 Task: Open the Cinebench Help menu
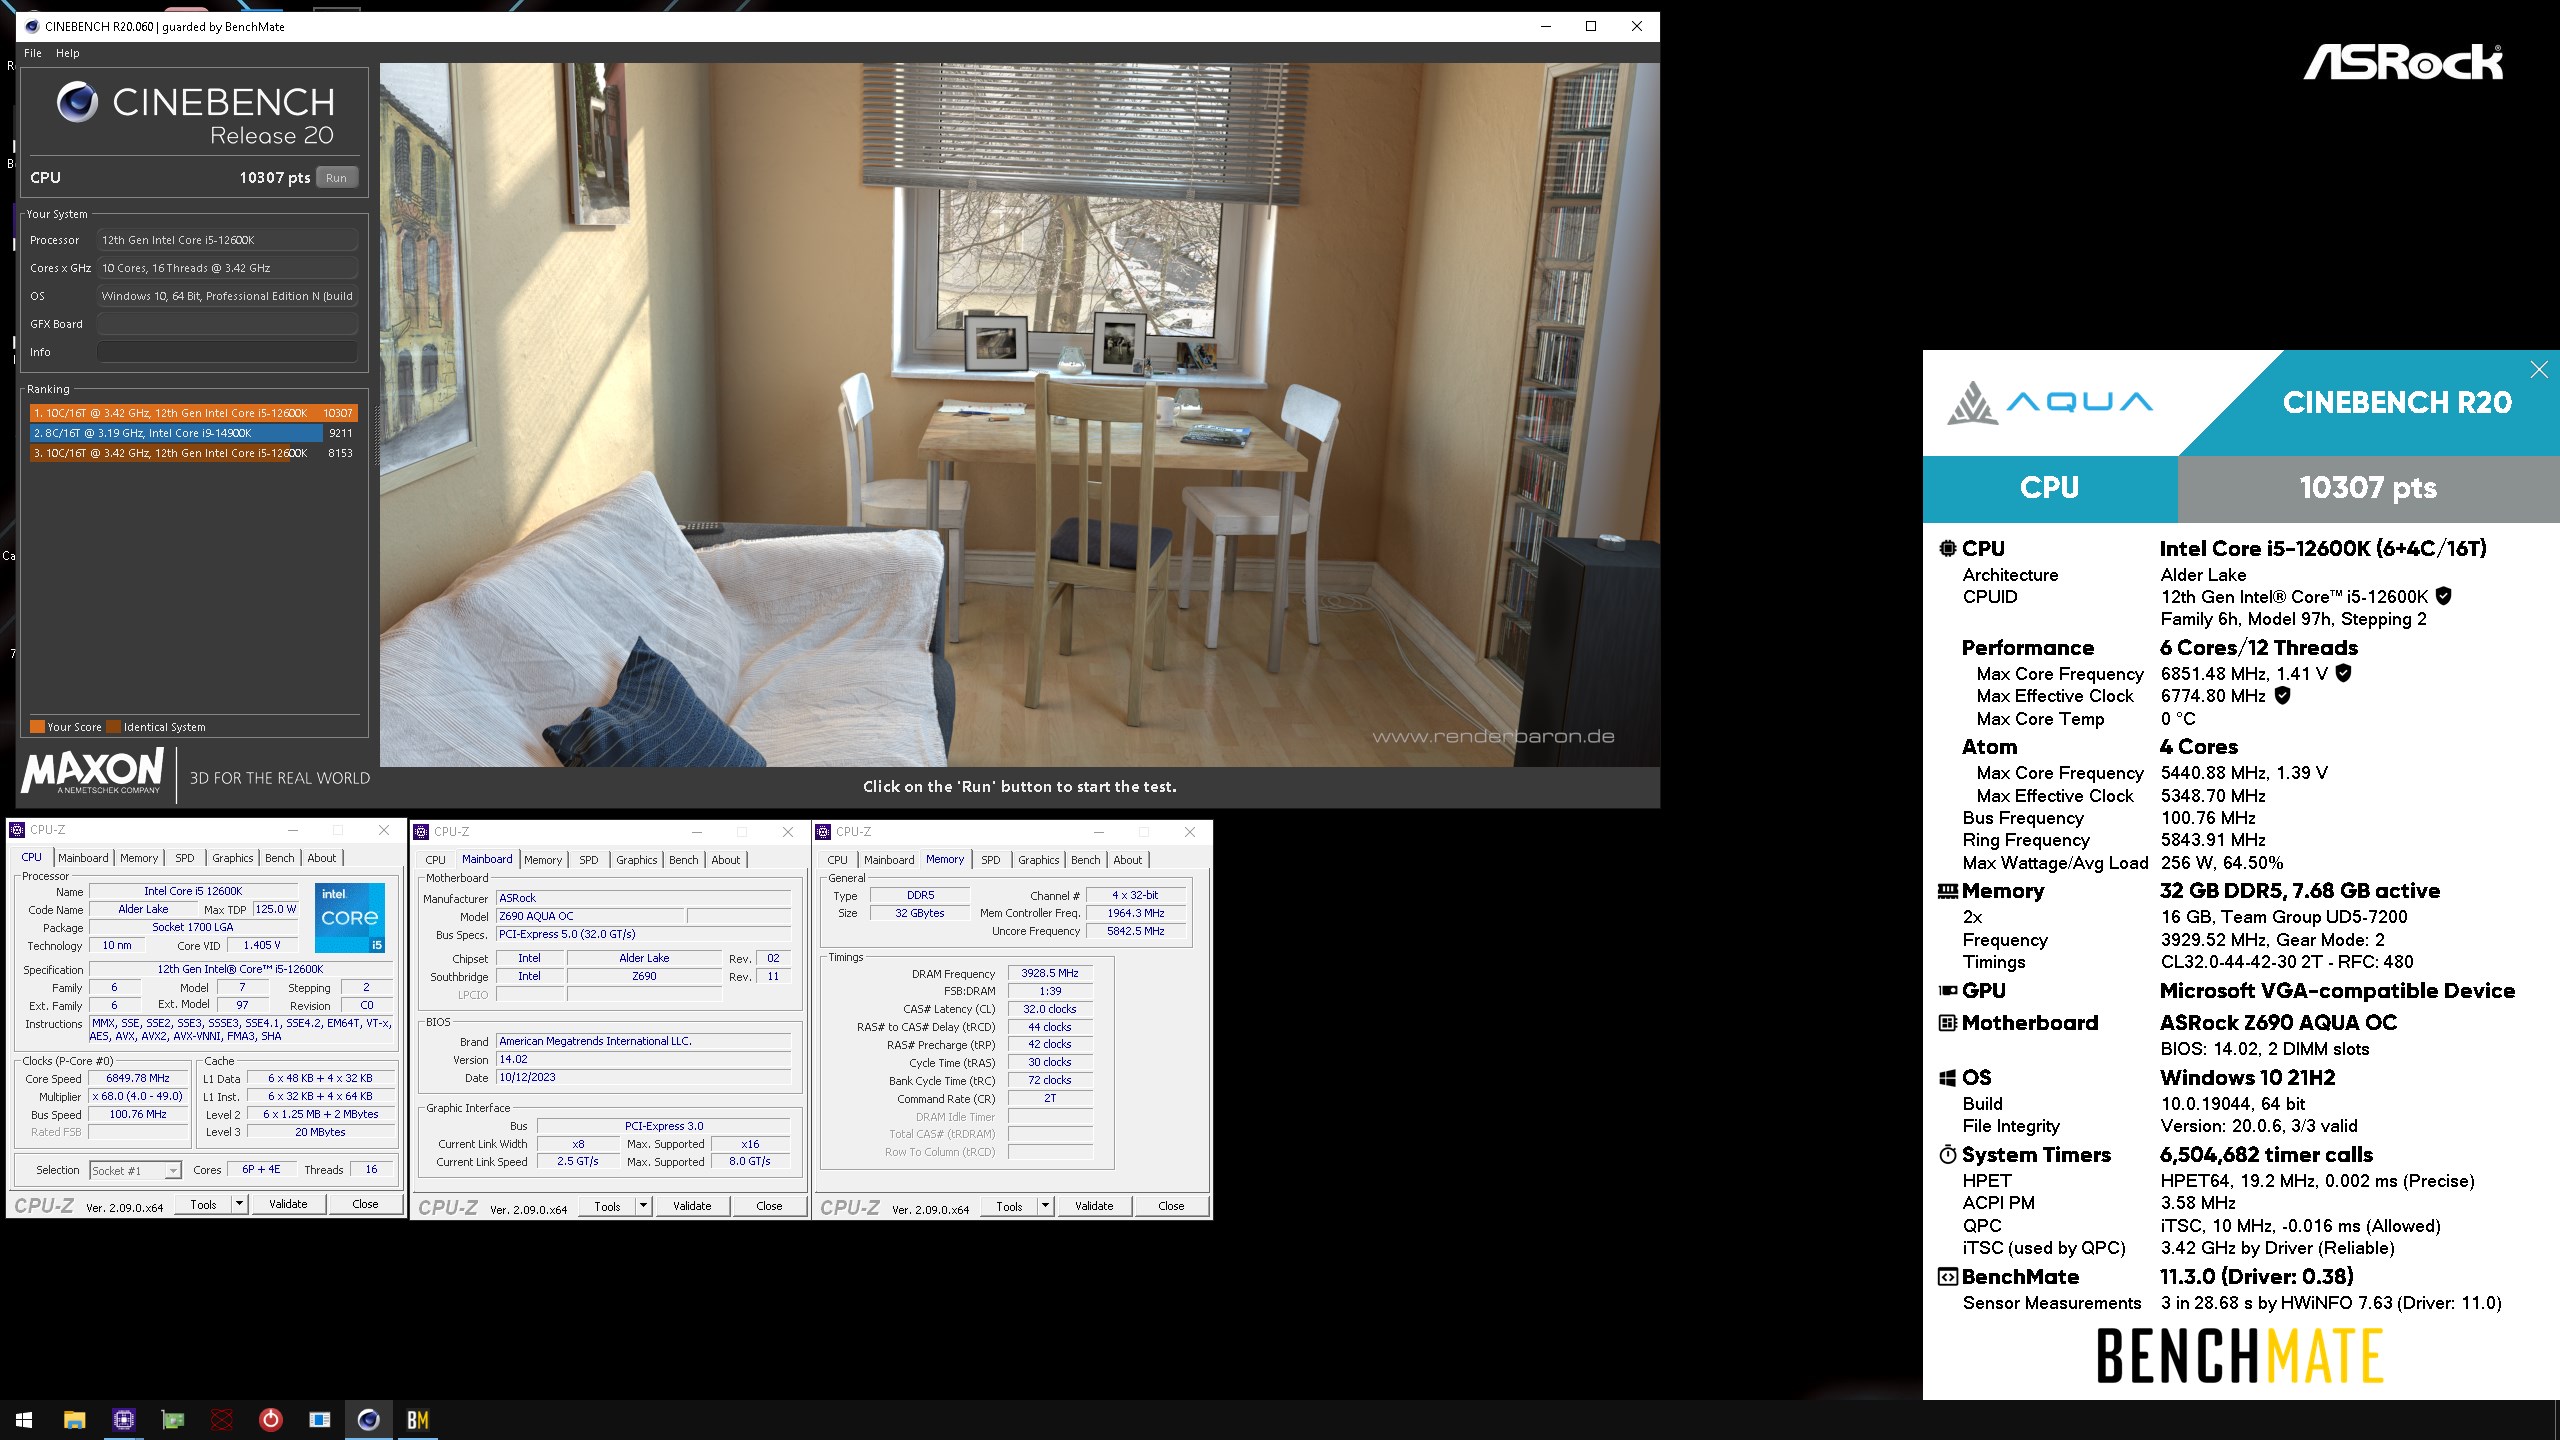(68, 53)
